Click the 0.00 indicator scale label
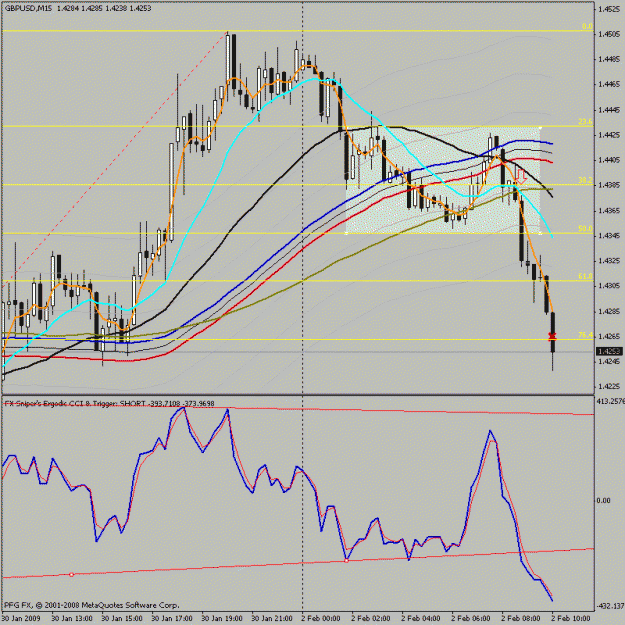625x625 pixels. point(604,500)
